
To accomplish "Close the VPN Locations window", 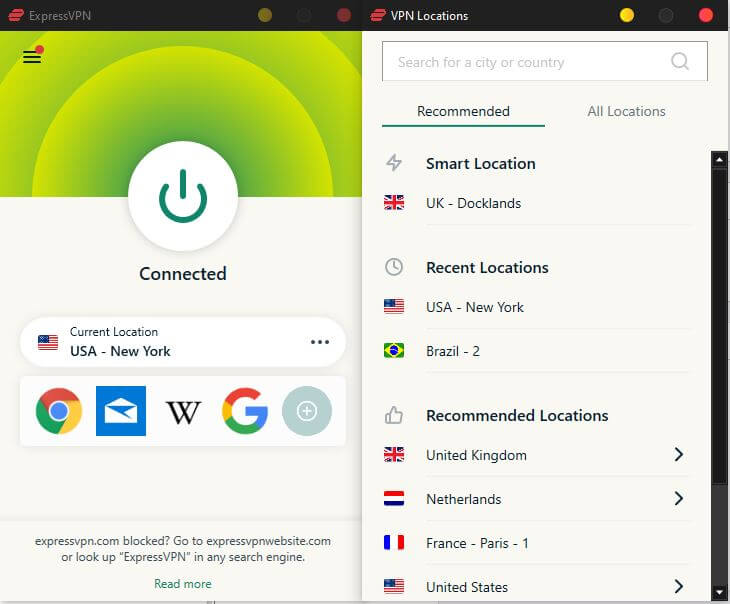I will [706, 15].
